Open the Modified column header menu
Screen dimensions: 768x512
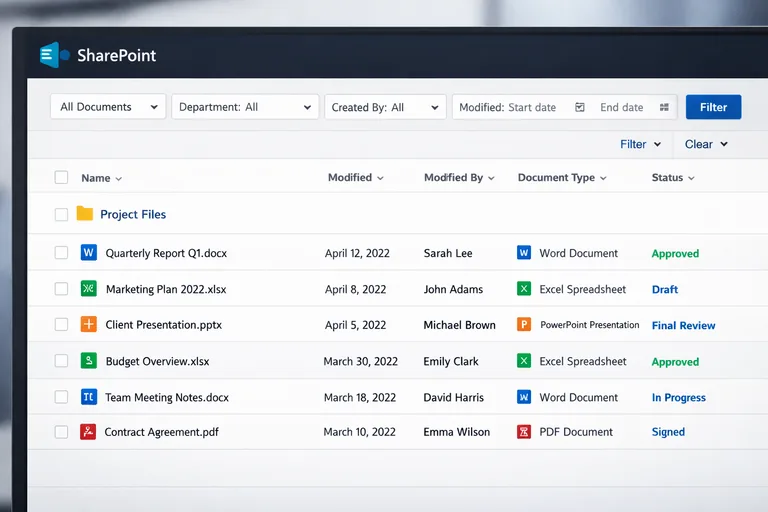pos(356,177)
